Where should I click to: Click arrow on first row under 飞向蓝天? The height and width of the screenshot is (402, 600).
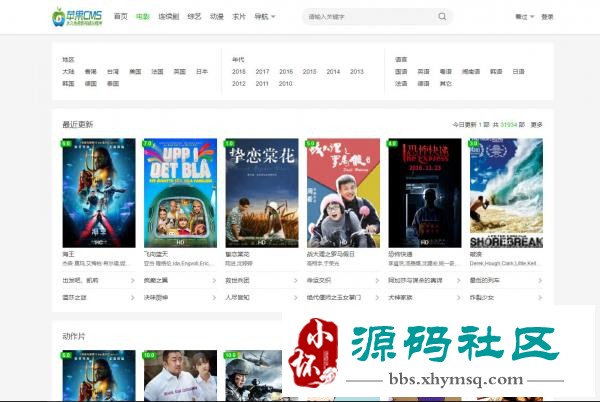[214, 281]
